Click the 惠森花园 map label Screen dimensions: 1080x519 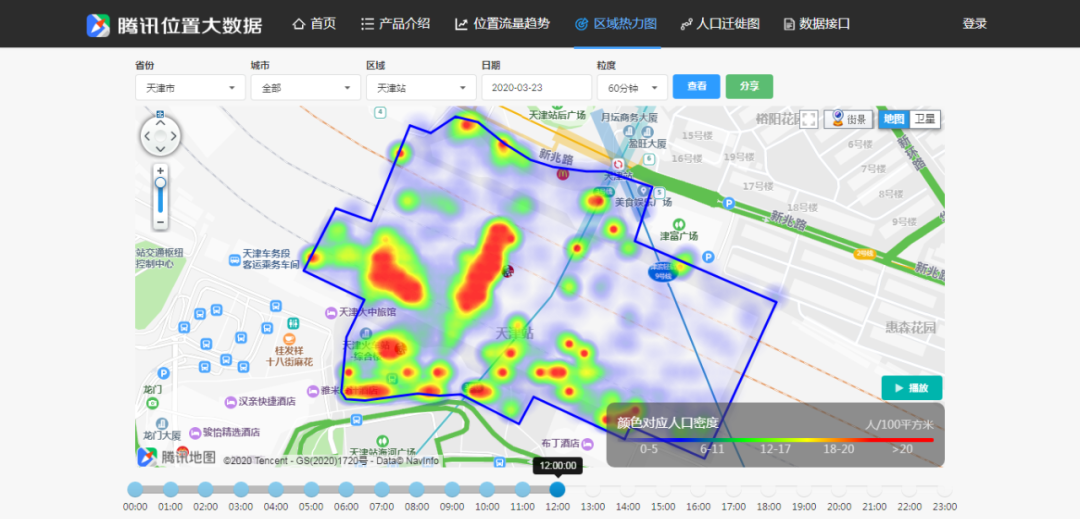[911, 328]
